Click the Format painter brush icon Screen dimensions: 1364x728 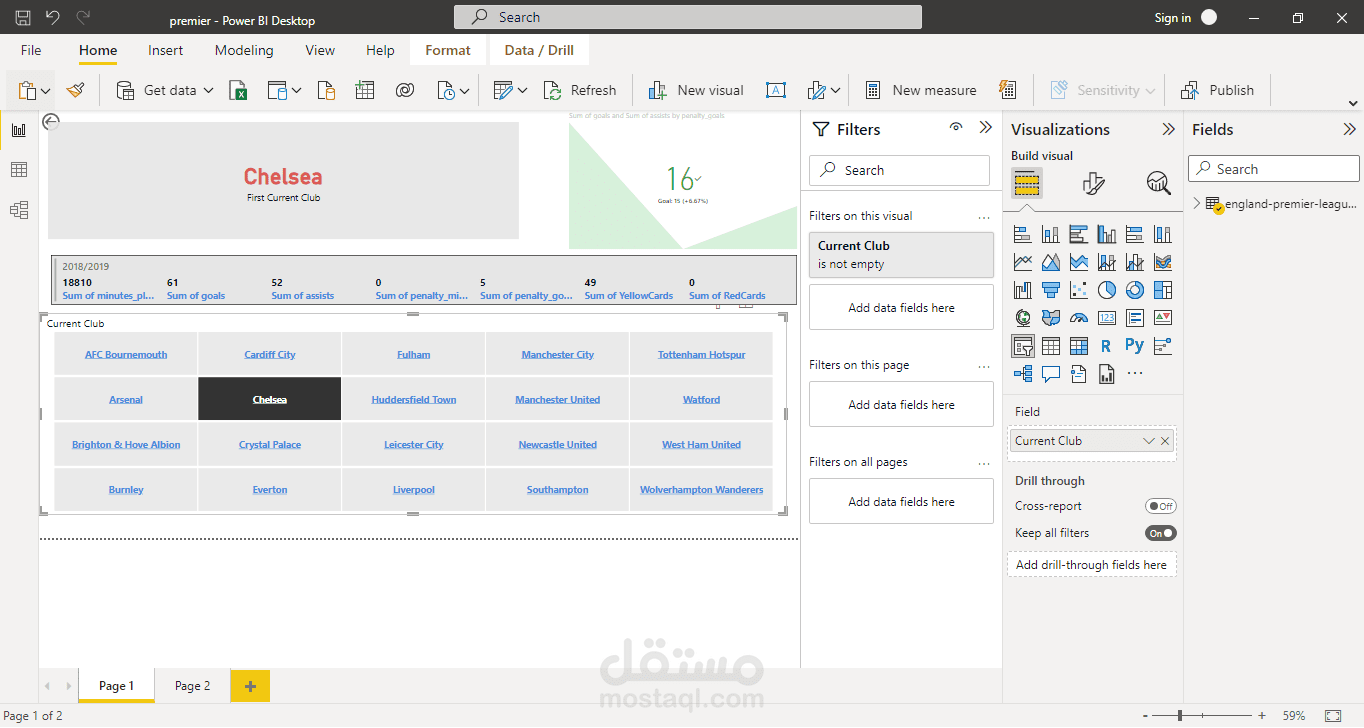tap(76, 90)
